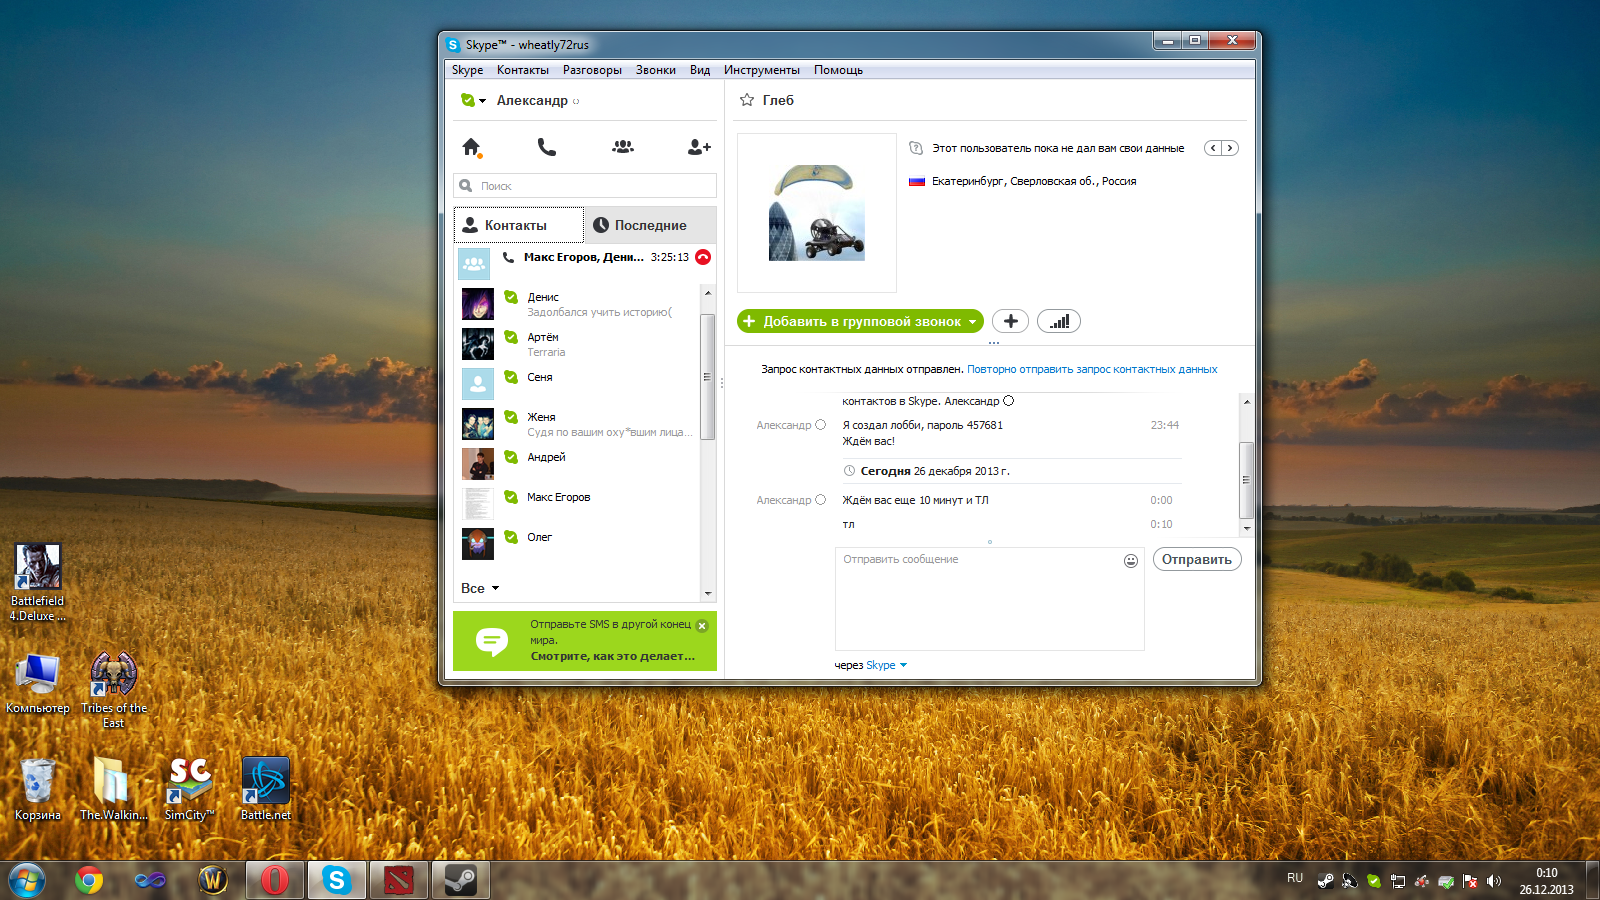Open the Звонки menu
Image resolution: width=1600 pixels, height=900 pixels.
pyautogui.click(x=656, y=70)
